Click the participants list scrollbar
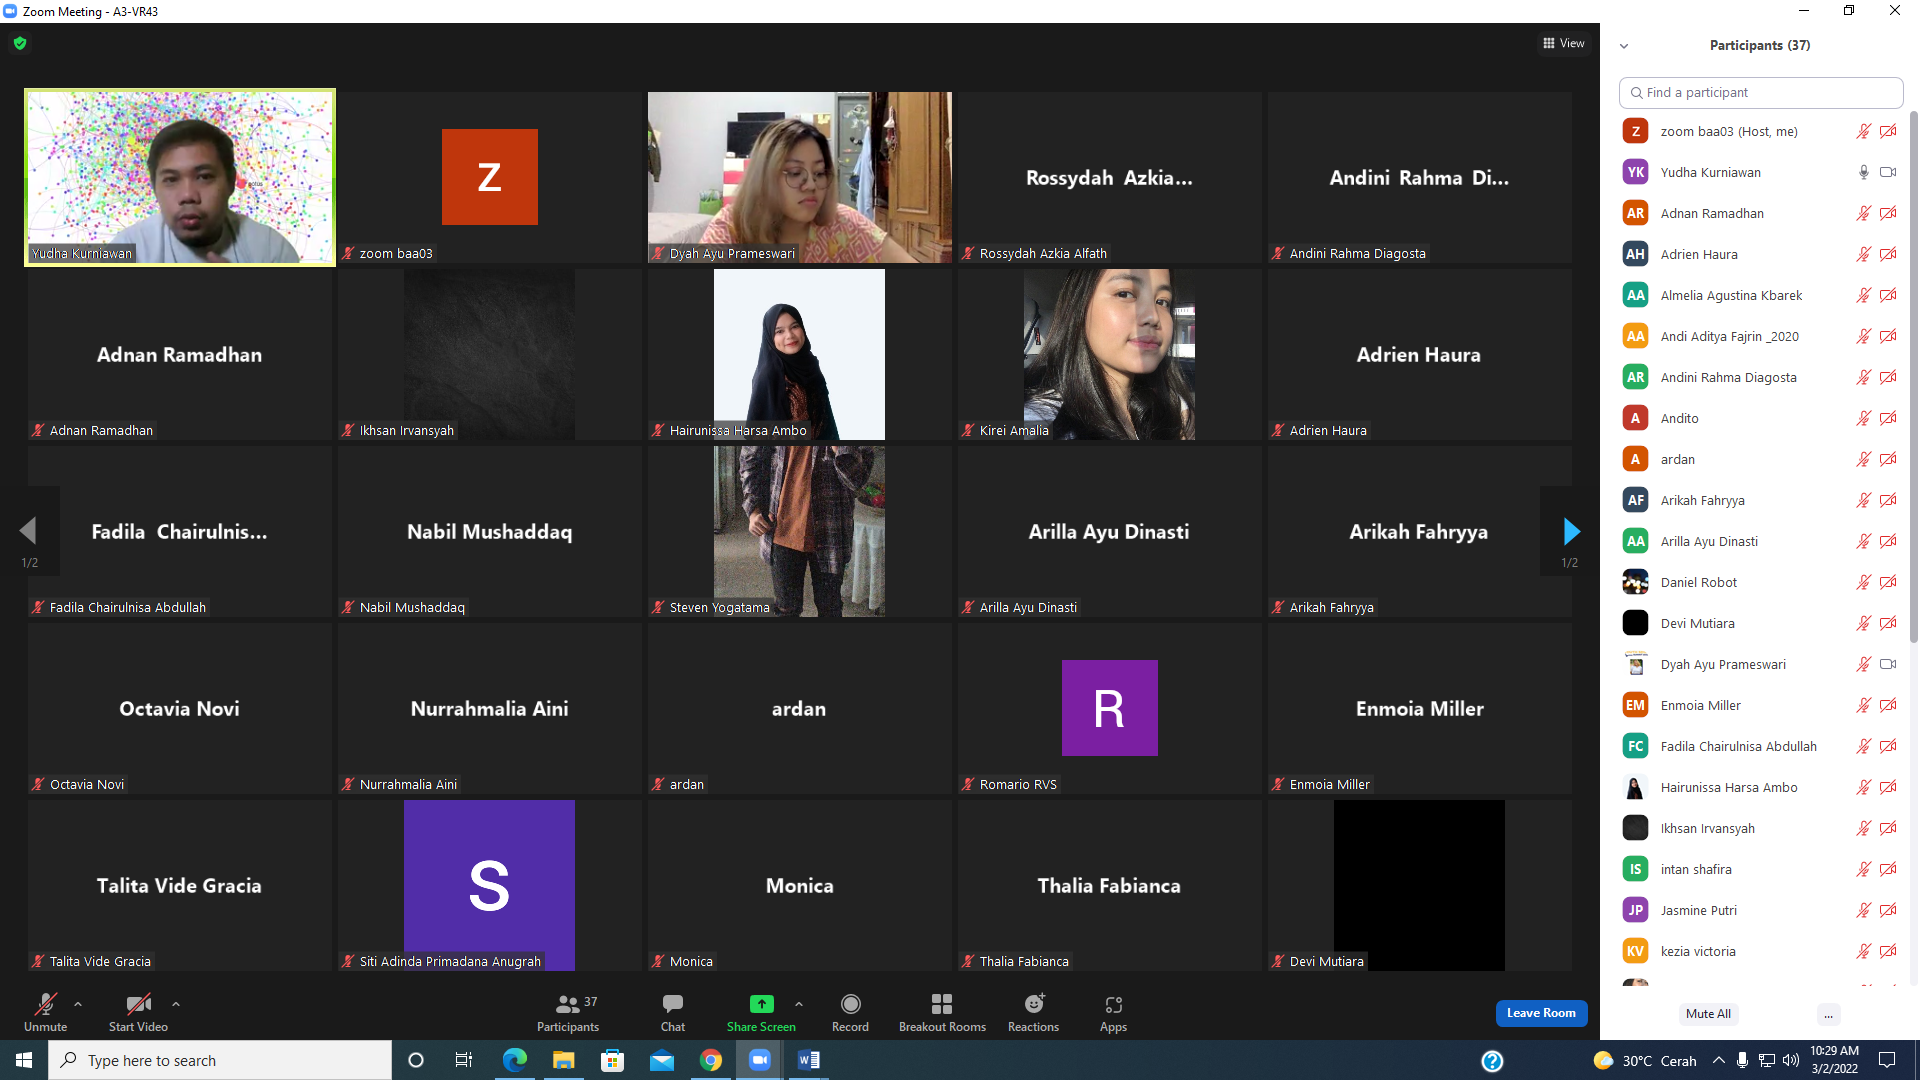The height and width of the screenshot is (1080, 1920). click(x=1914, y=375)
